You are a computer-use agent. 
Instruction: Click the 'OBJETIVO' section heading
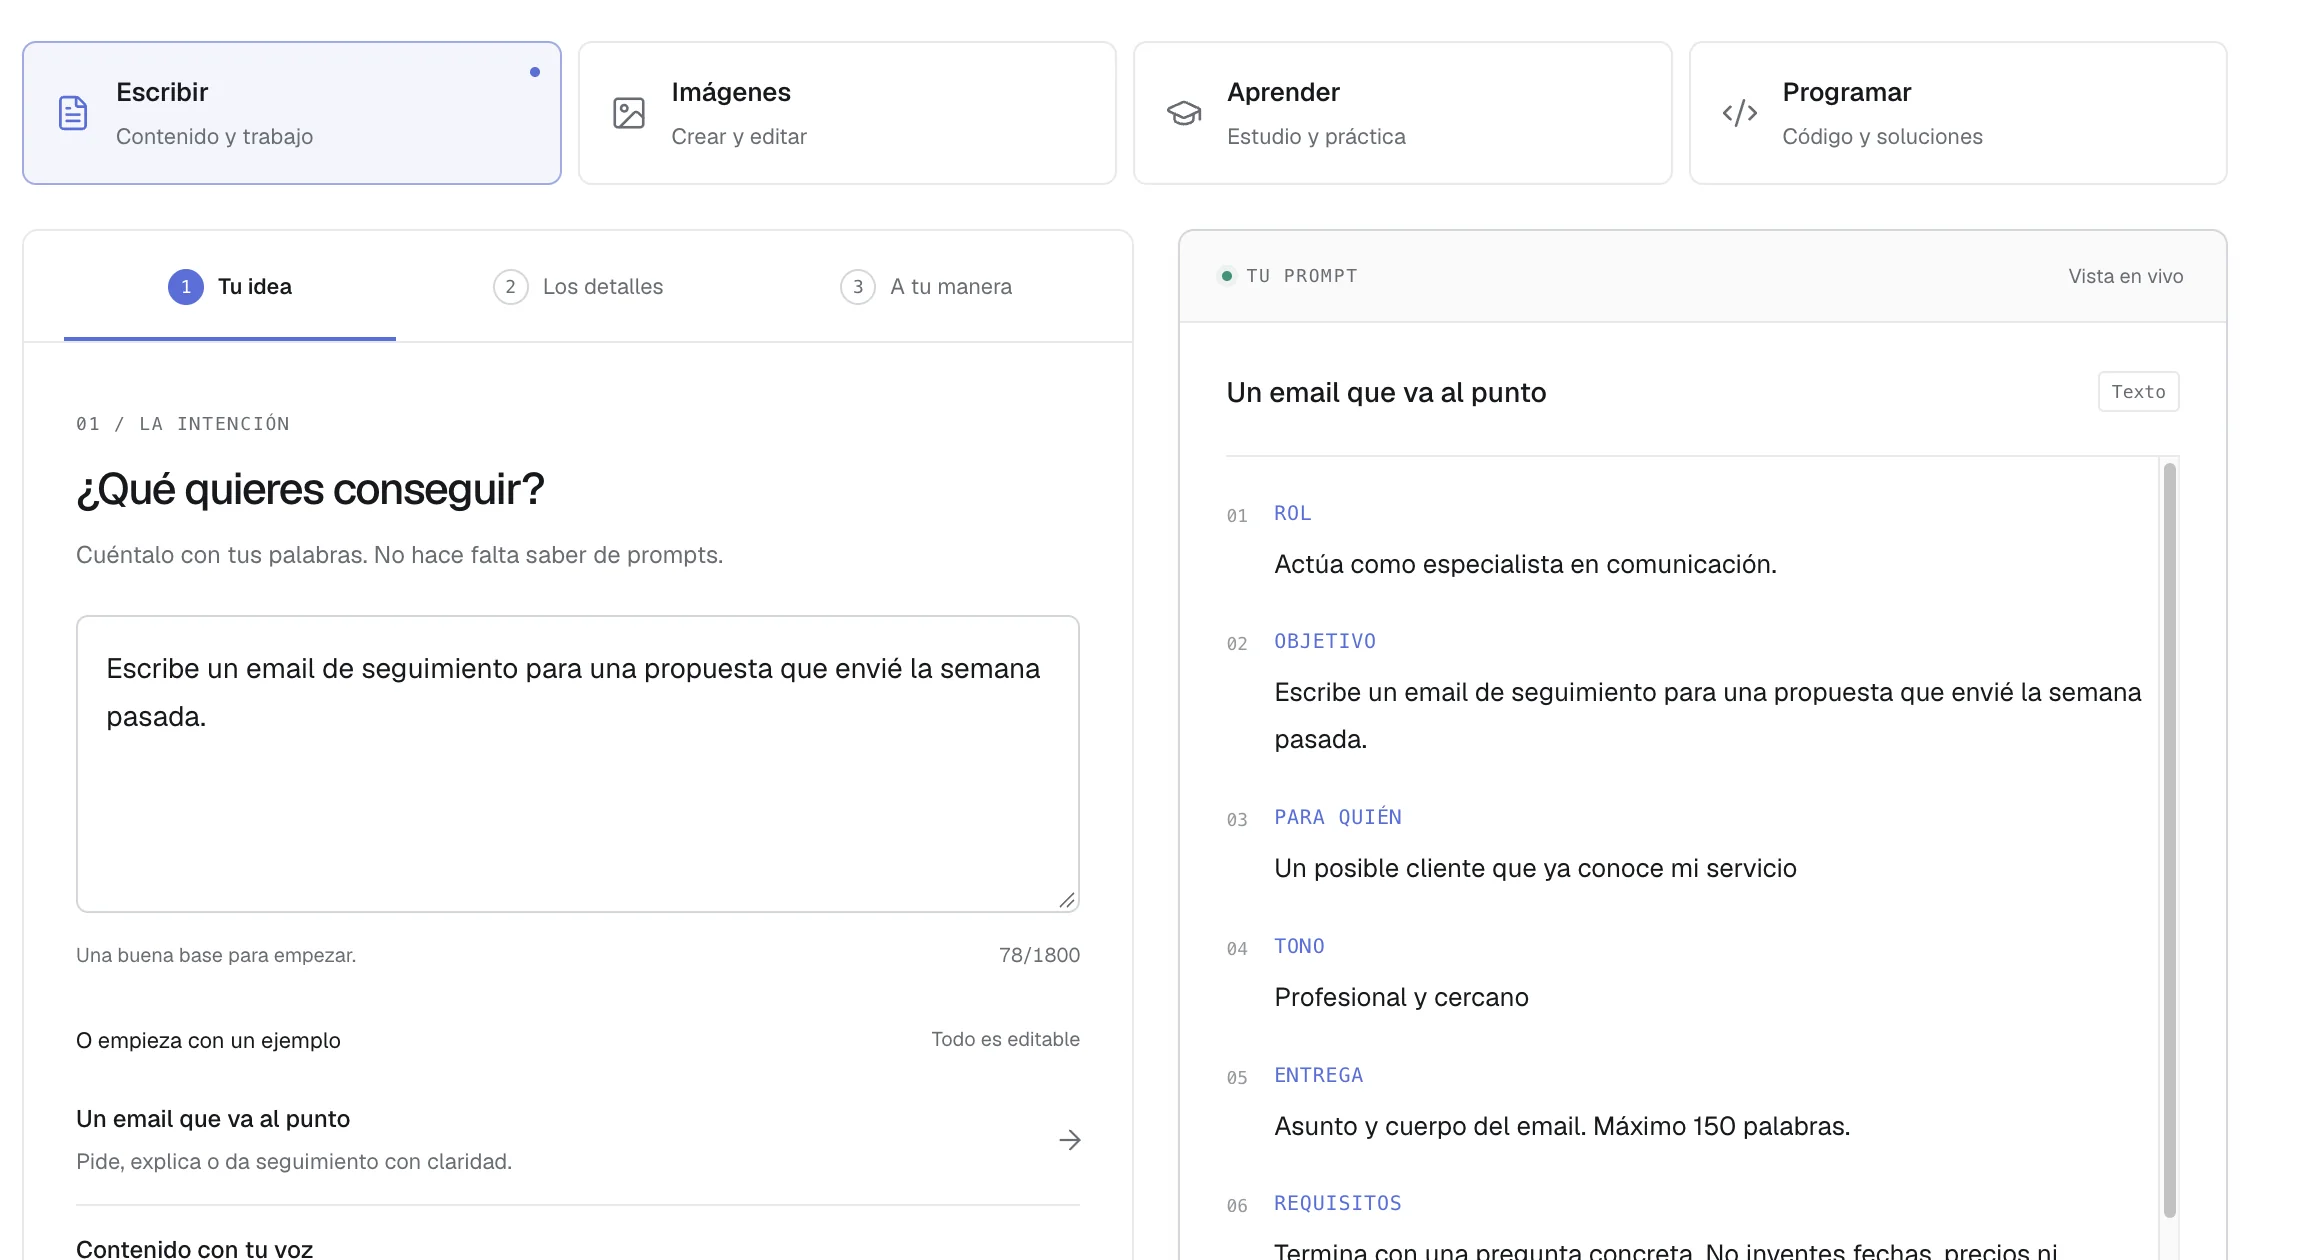(1324, 641)
